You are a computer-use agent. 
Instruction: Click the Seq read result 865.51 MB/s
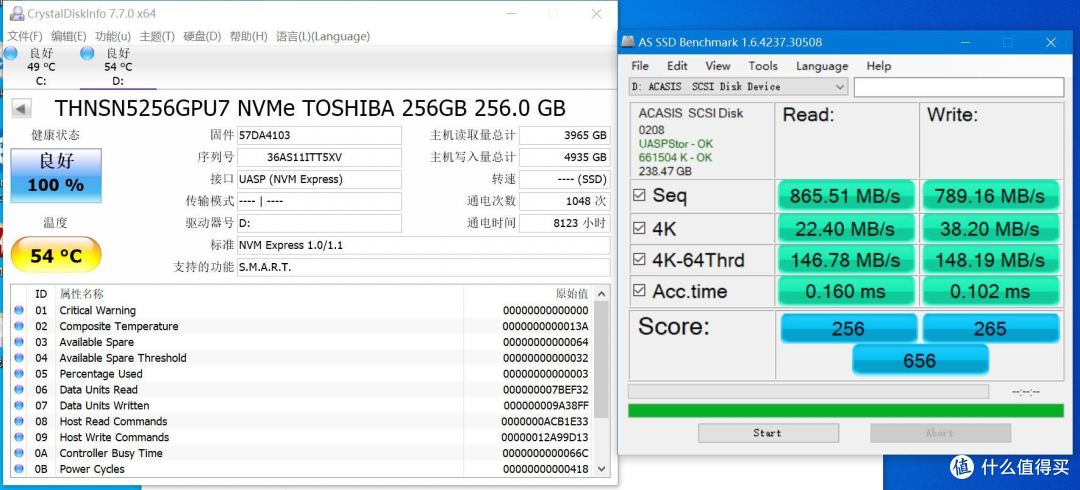[x=846, y=196]
